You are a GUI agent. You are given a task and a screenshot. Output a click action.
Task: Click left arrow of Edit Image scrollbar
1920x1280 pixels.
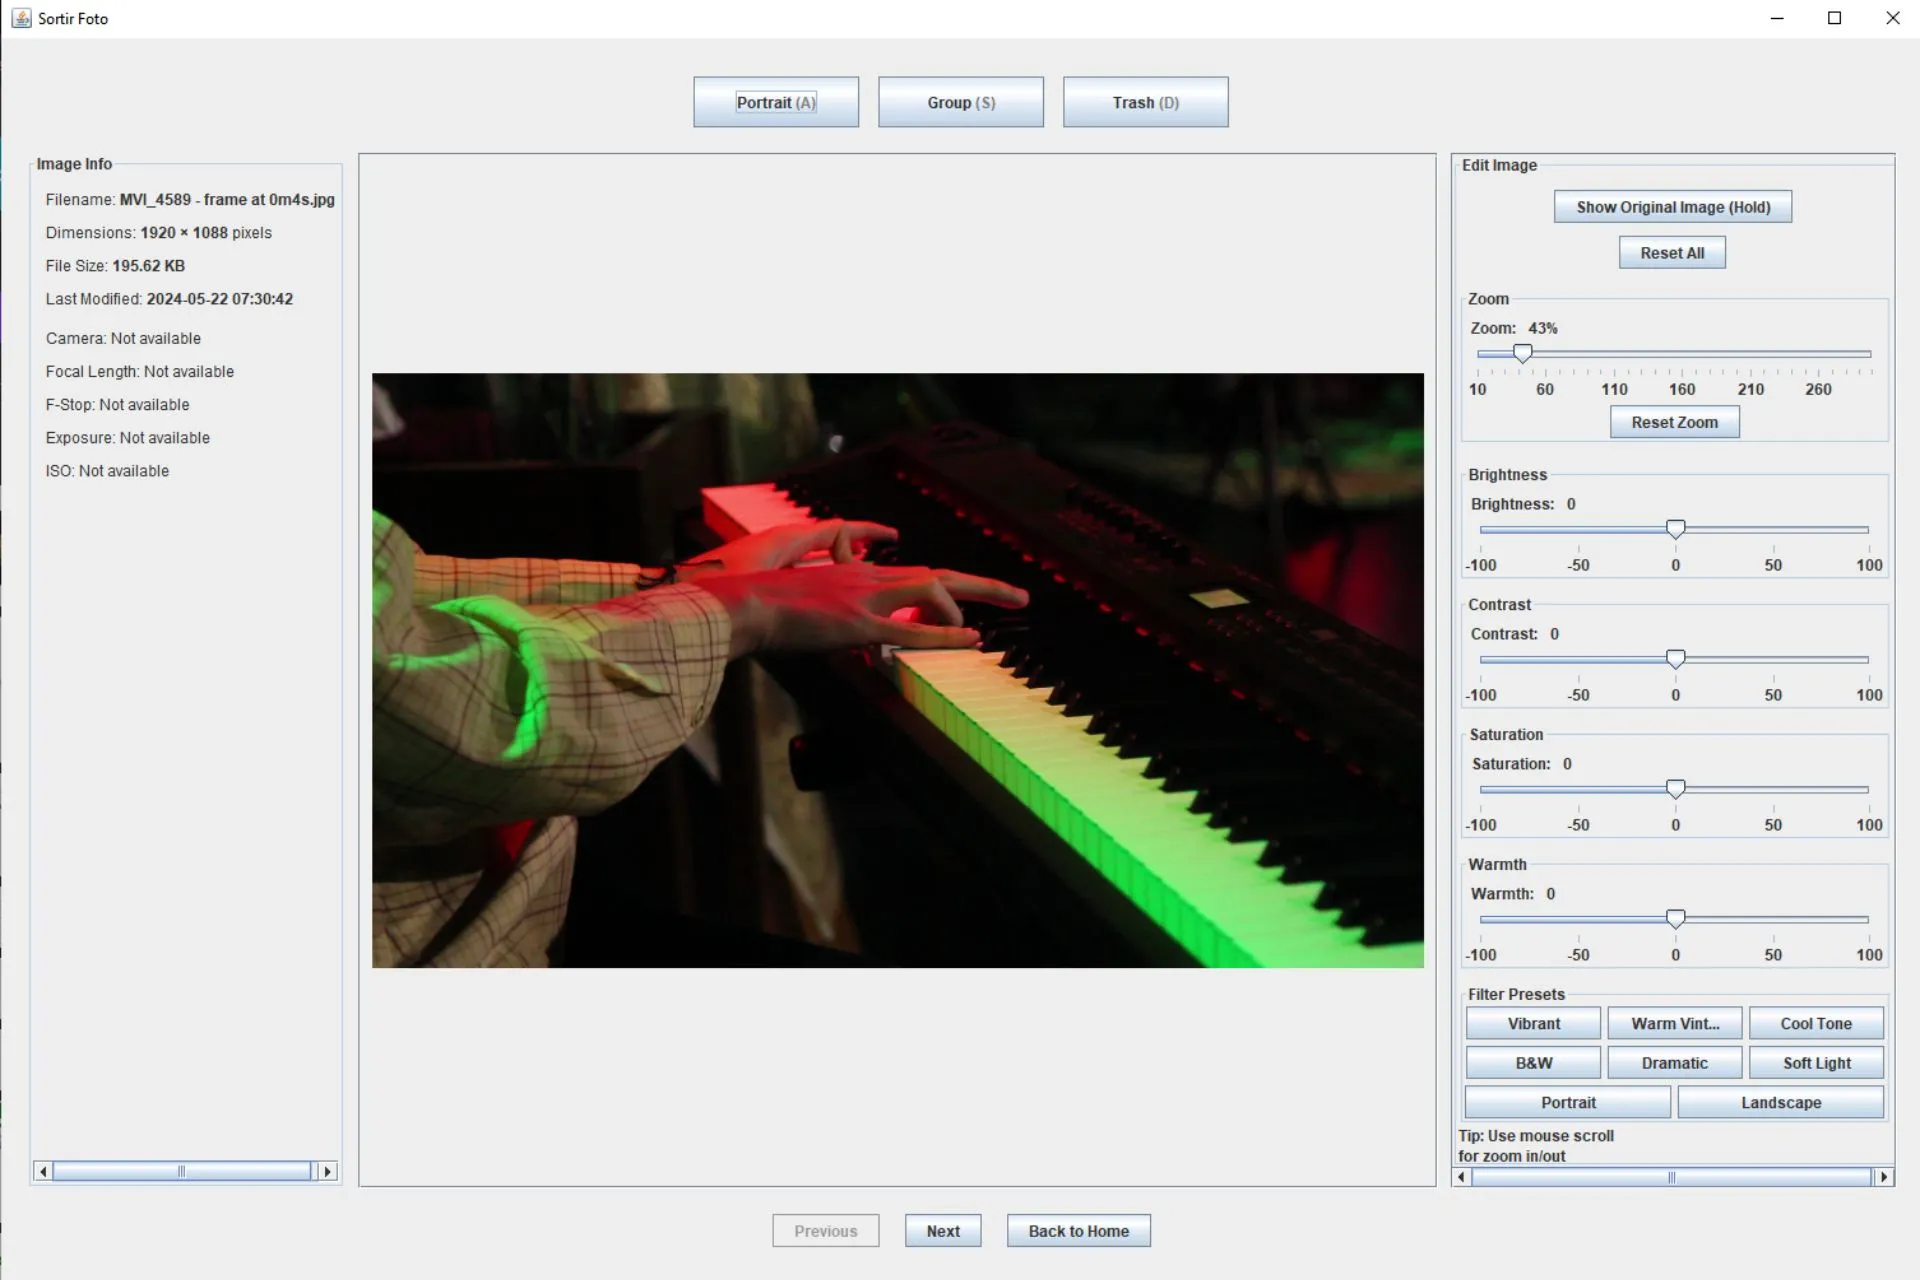point(1462,1177)
